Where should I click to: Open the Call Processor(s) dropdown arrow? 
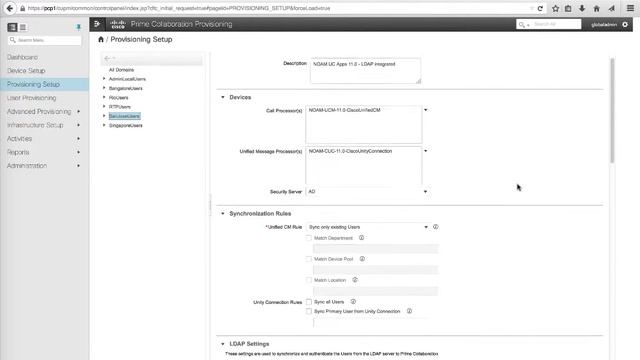click(x=425, y=110)
